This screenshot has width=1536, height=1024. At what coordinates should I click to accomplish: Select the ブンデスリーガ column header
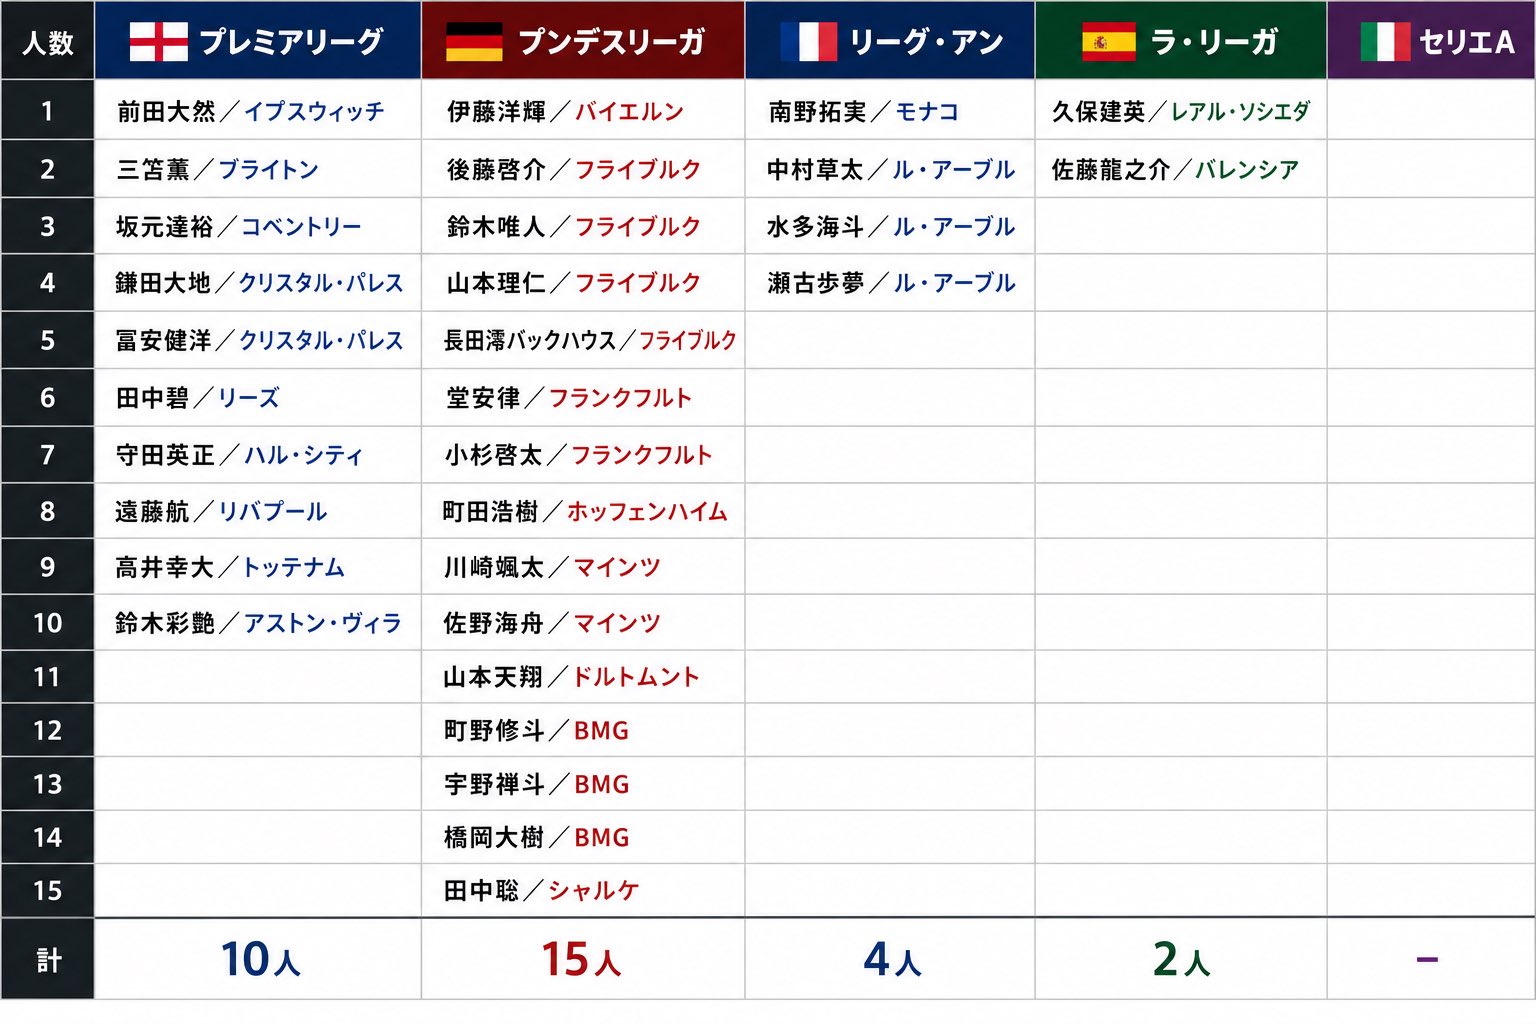(583, 40)
